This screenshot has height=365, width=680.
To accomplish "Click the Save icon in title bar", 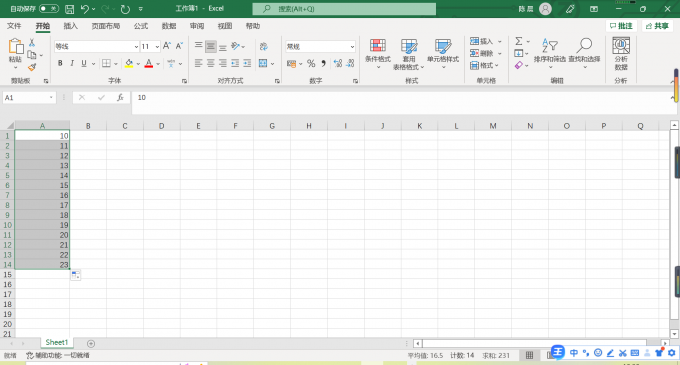I will point(69,9).
